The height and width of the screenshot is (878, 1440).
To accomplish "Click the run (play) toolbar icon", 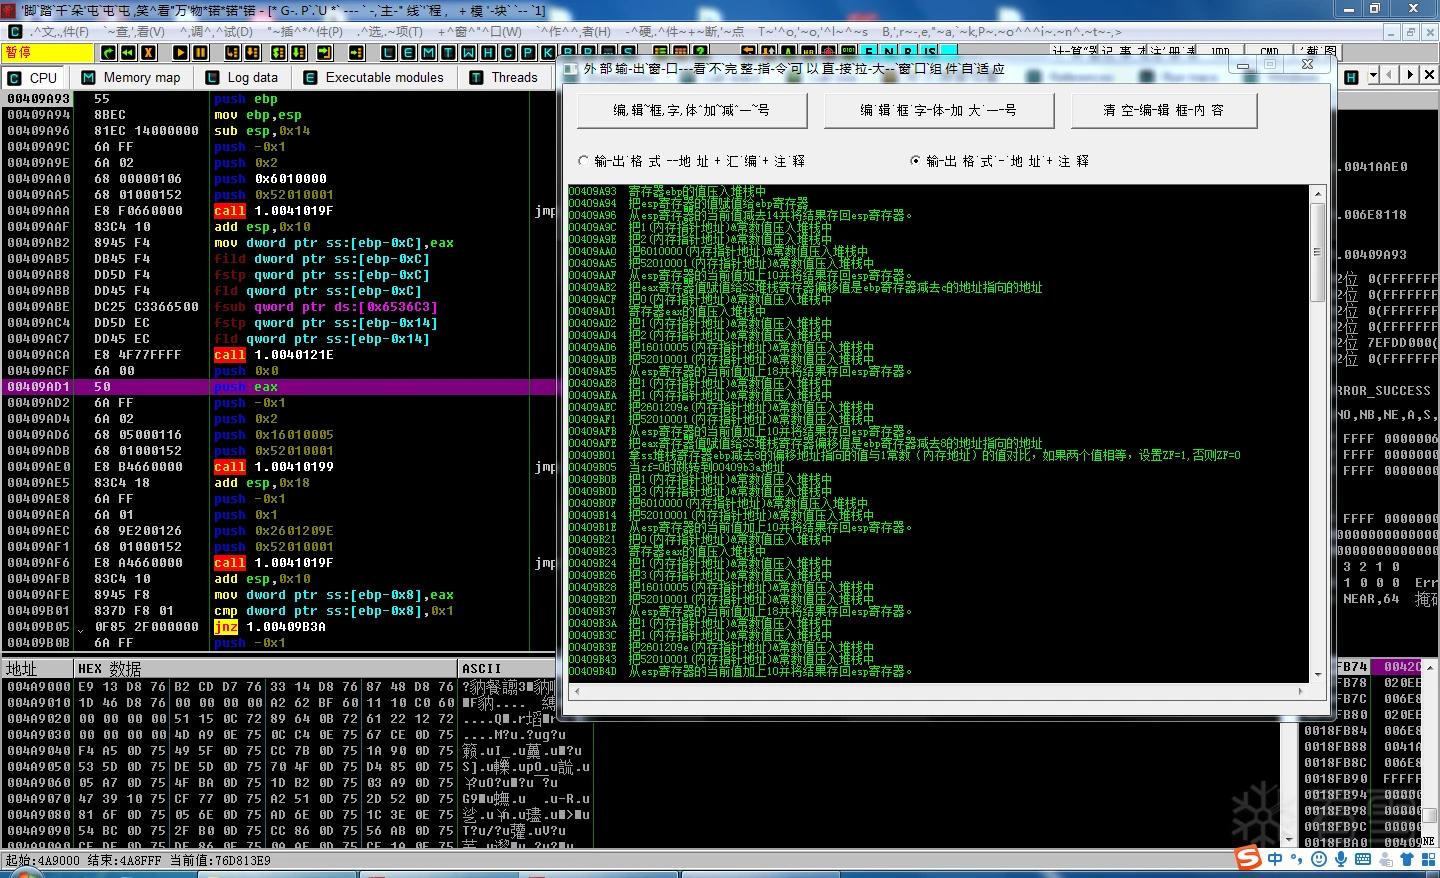I will click(x=180, y=52).
